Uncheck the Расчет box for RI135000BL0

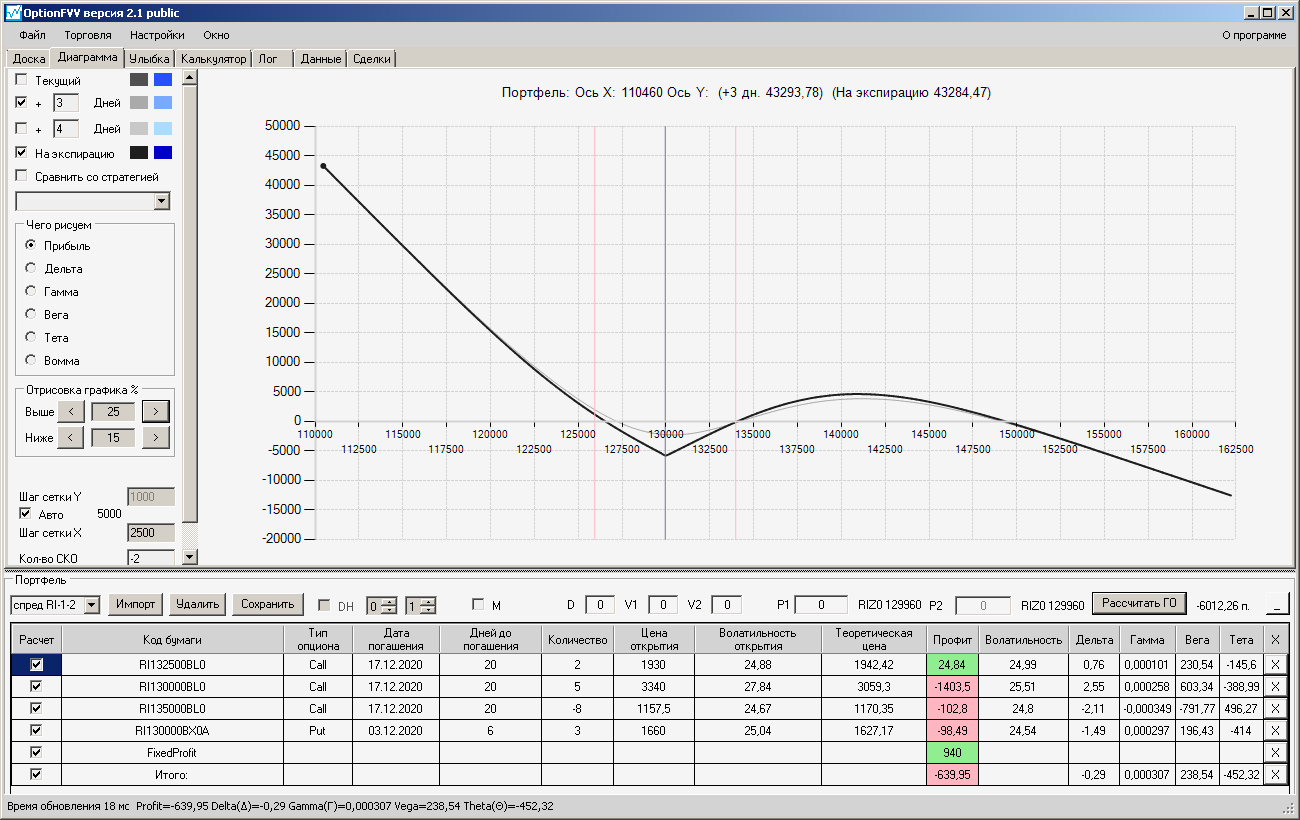(x=37, y=708)
